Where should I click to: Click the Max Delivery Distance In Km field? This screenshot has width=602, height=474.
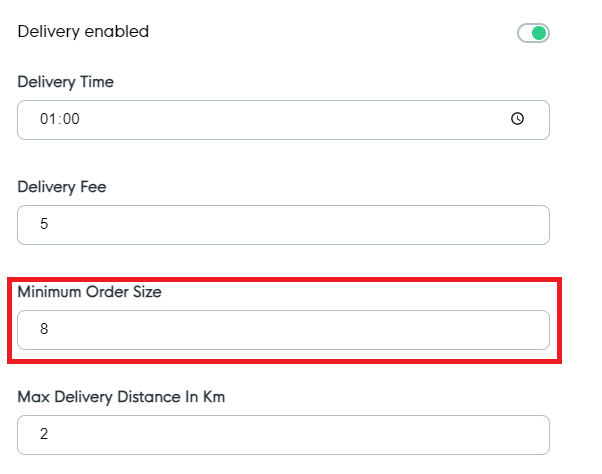pyautogui.click(x=283, y=435)
